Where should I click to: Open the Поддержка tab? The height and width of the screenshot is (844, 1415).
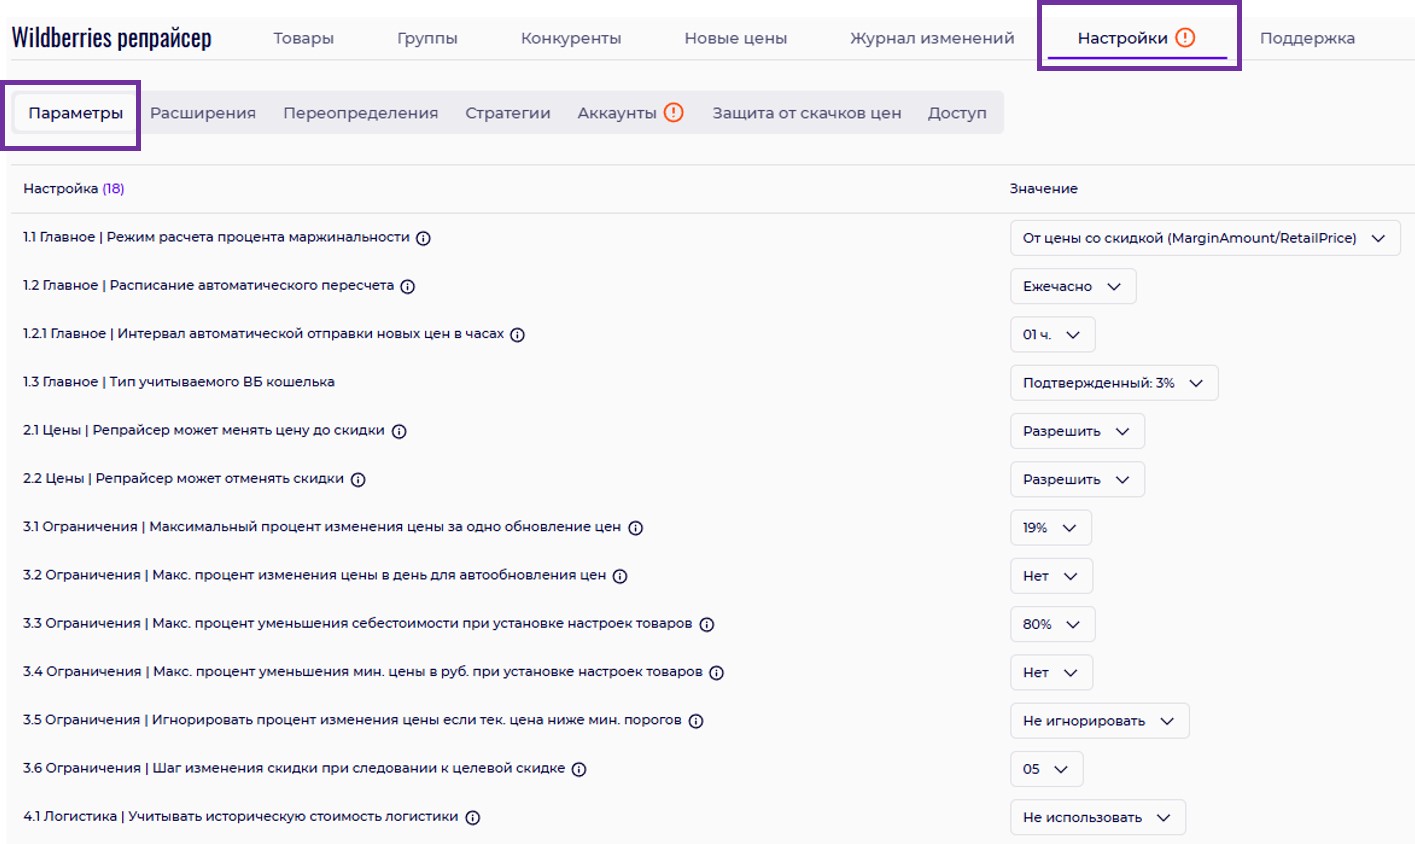pyautogui.click(x=1307, y=38)
